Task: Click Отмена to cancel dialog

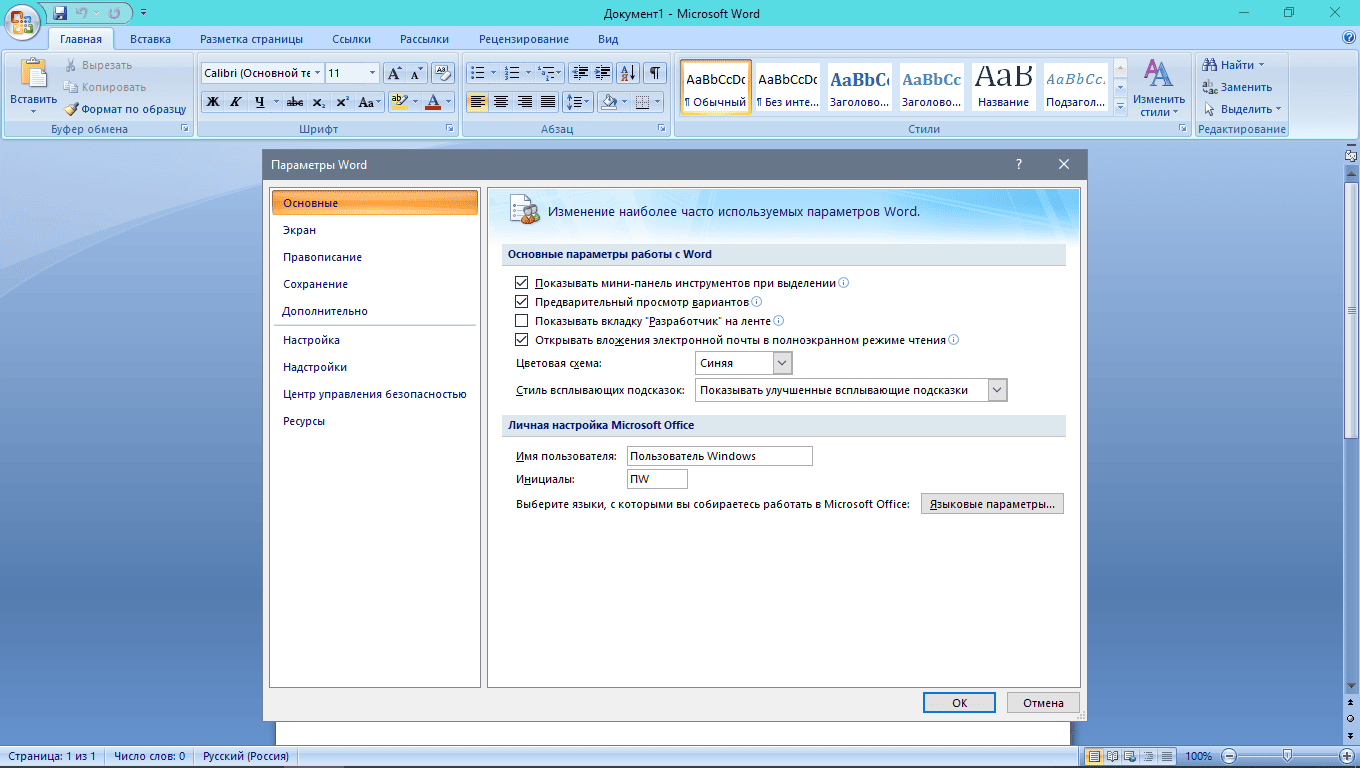Action: click(x=1043, y=703)
